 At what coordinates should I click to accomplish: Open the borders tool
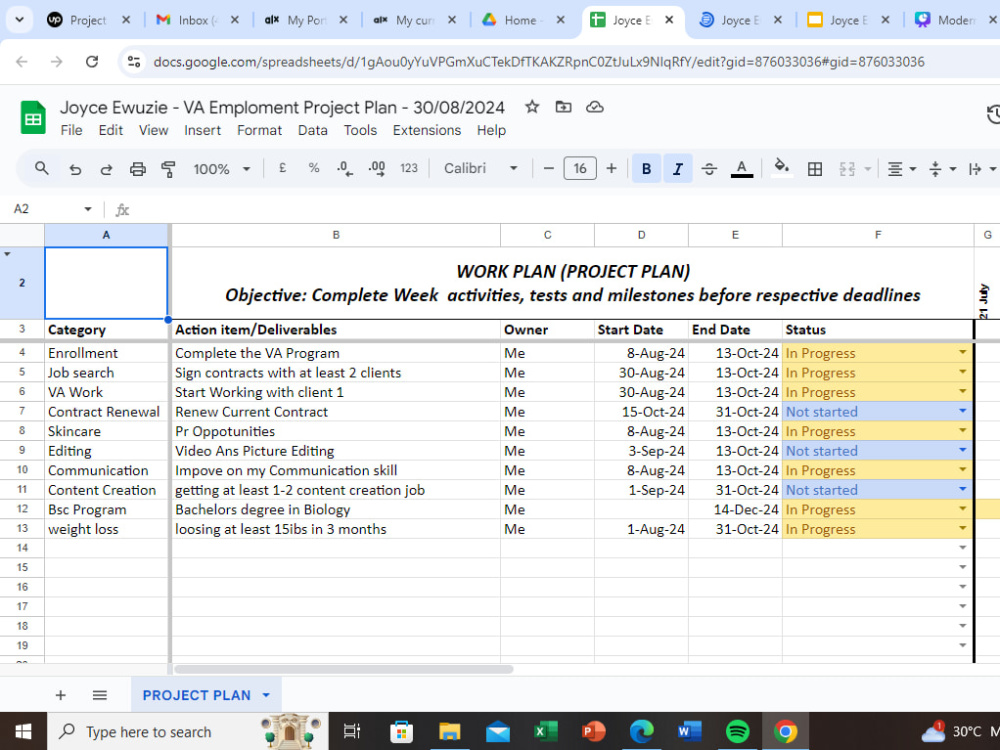click(x=814, y=169)
